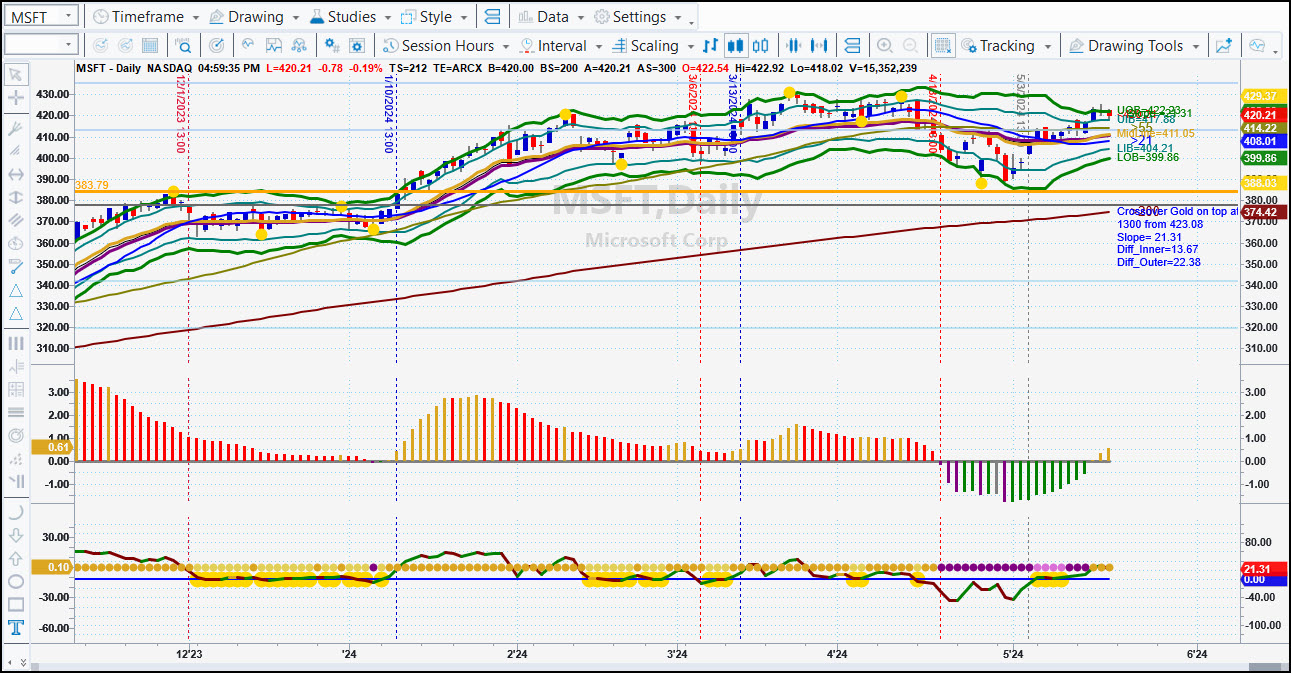Switch chart to filled candlestick style
Viewport: 1291px width, 673px height.
coord(736,46)
